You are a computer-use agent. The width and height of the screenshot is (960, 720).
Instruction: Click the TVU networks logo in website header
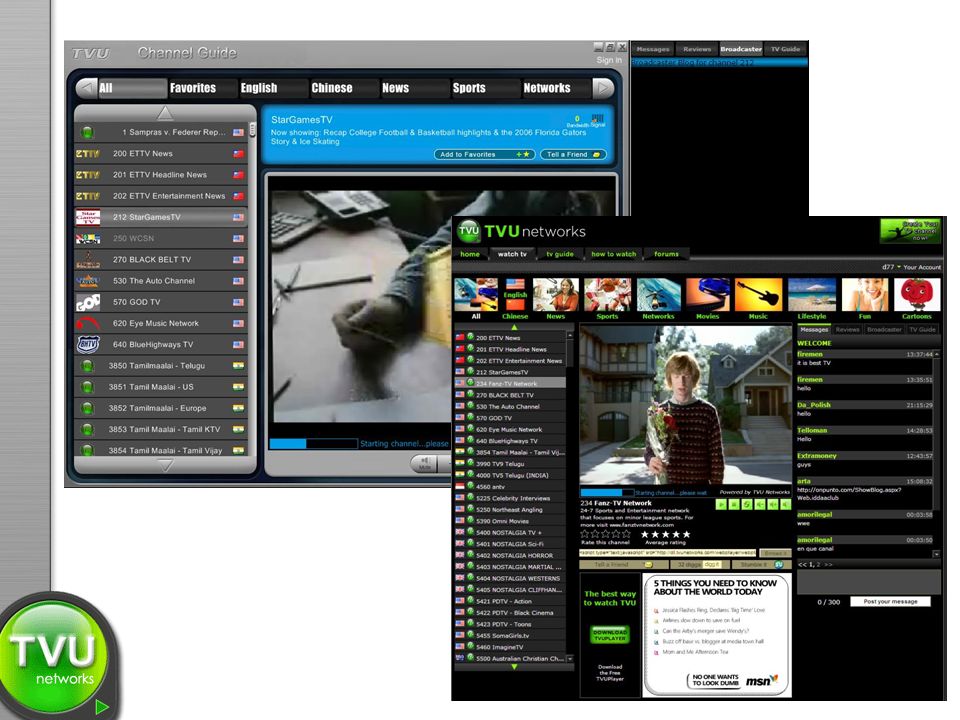point(522,231)
